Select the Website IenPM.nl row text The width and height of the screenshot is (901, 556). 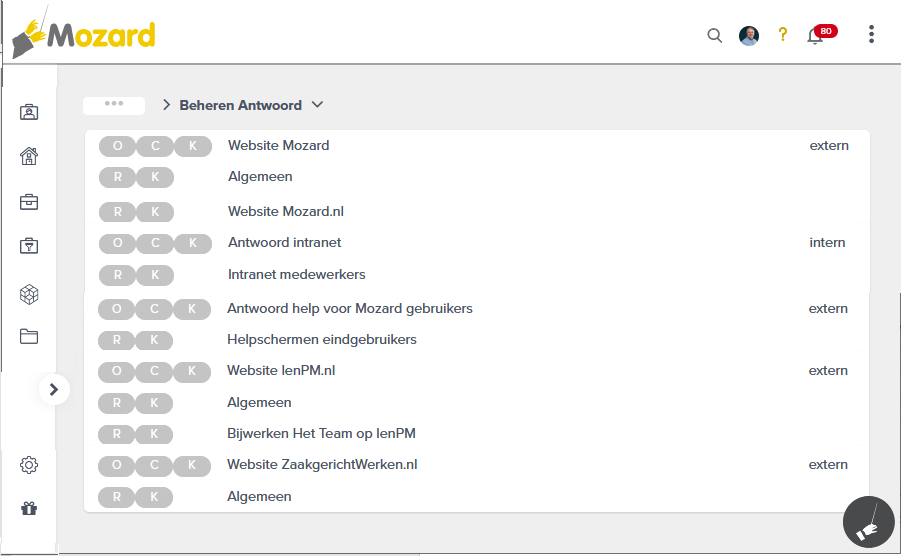[281, 370]
